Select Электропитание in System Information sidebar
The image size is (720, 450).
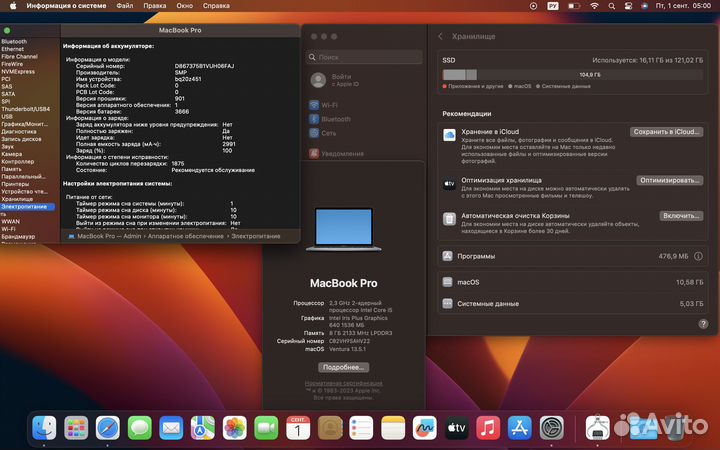(28, 207)
